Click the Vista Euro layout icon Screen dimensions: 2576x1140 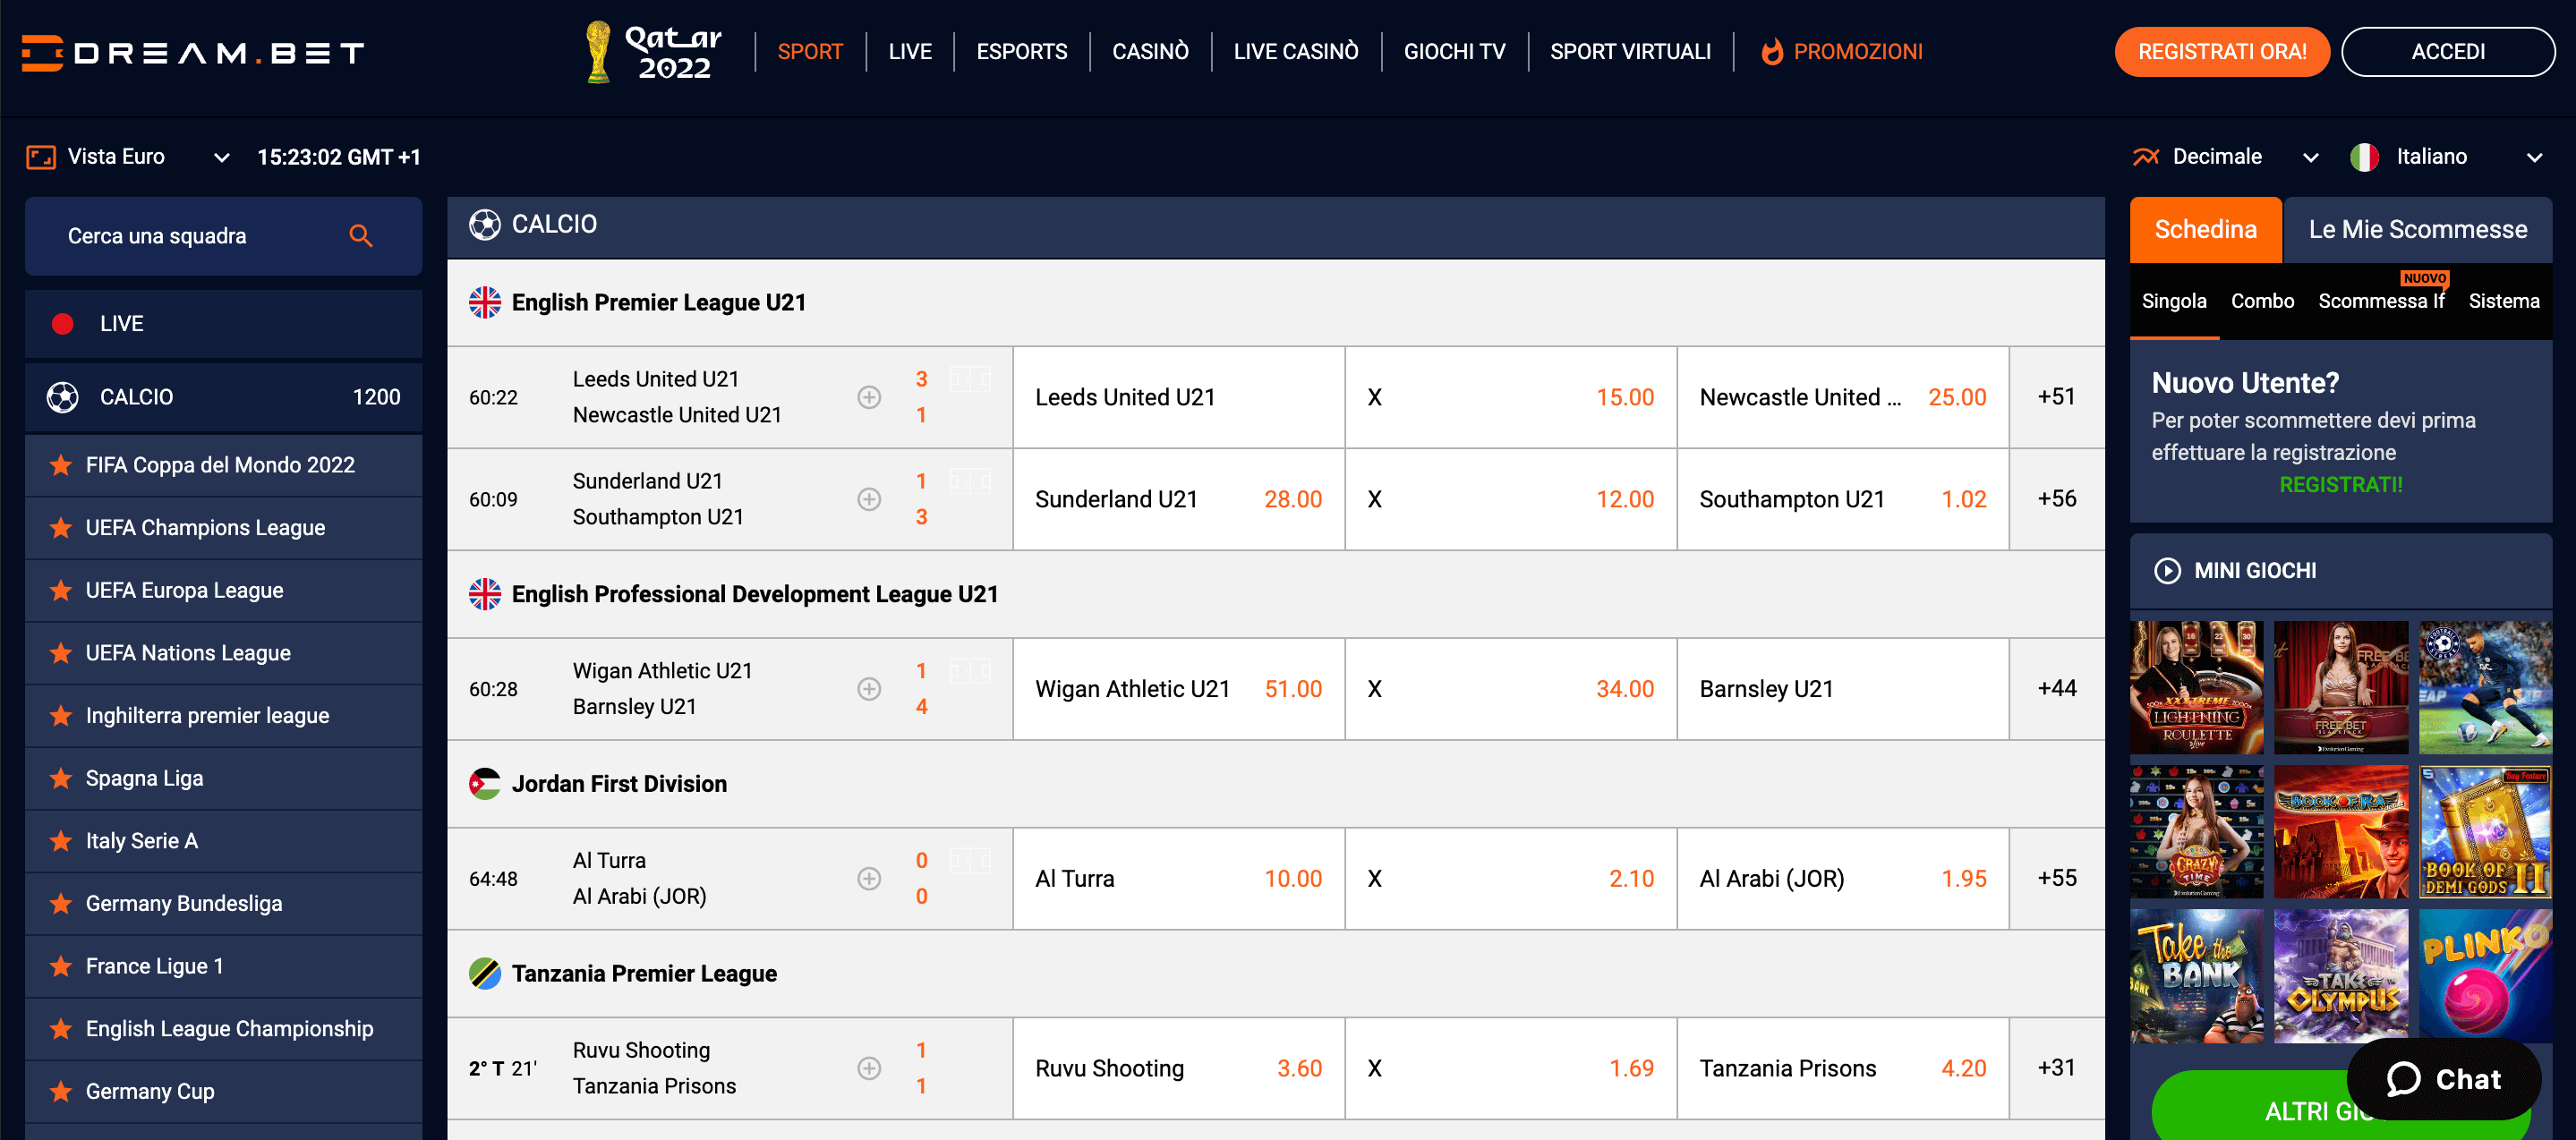click(x=41, y=157)
